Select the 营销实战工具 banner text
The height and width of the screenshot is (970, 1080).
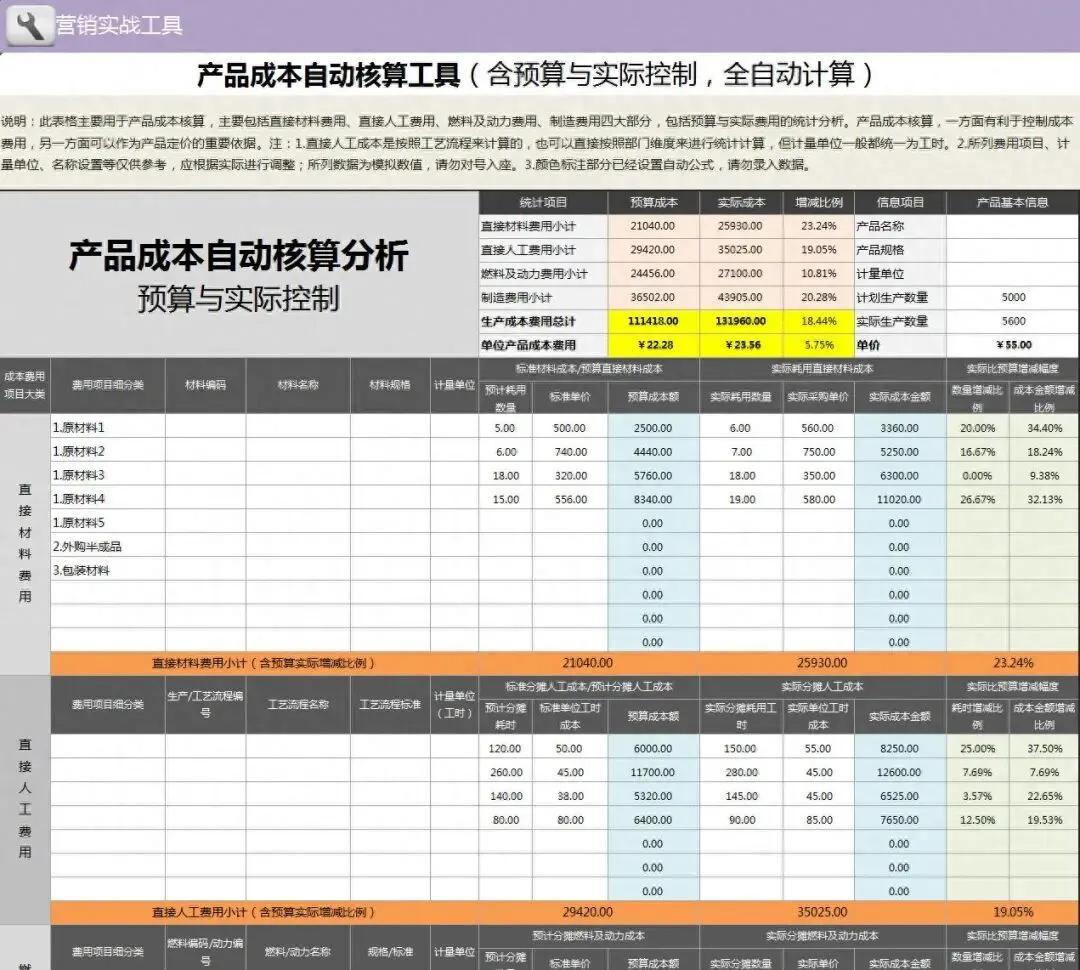[x=119, y=25]
